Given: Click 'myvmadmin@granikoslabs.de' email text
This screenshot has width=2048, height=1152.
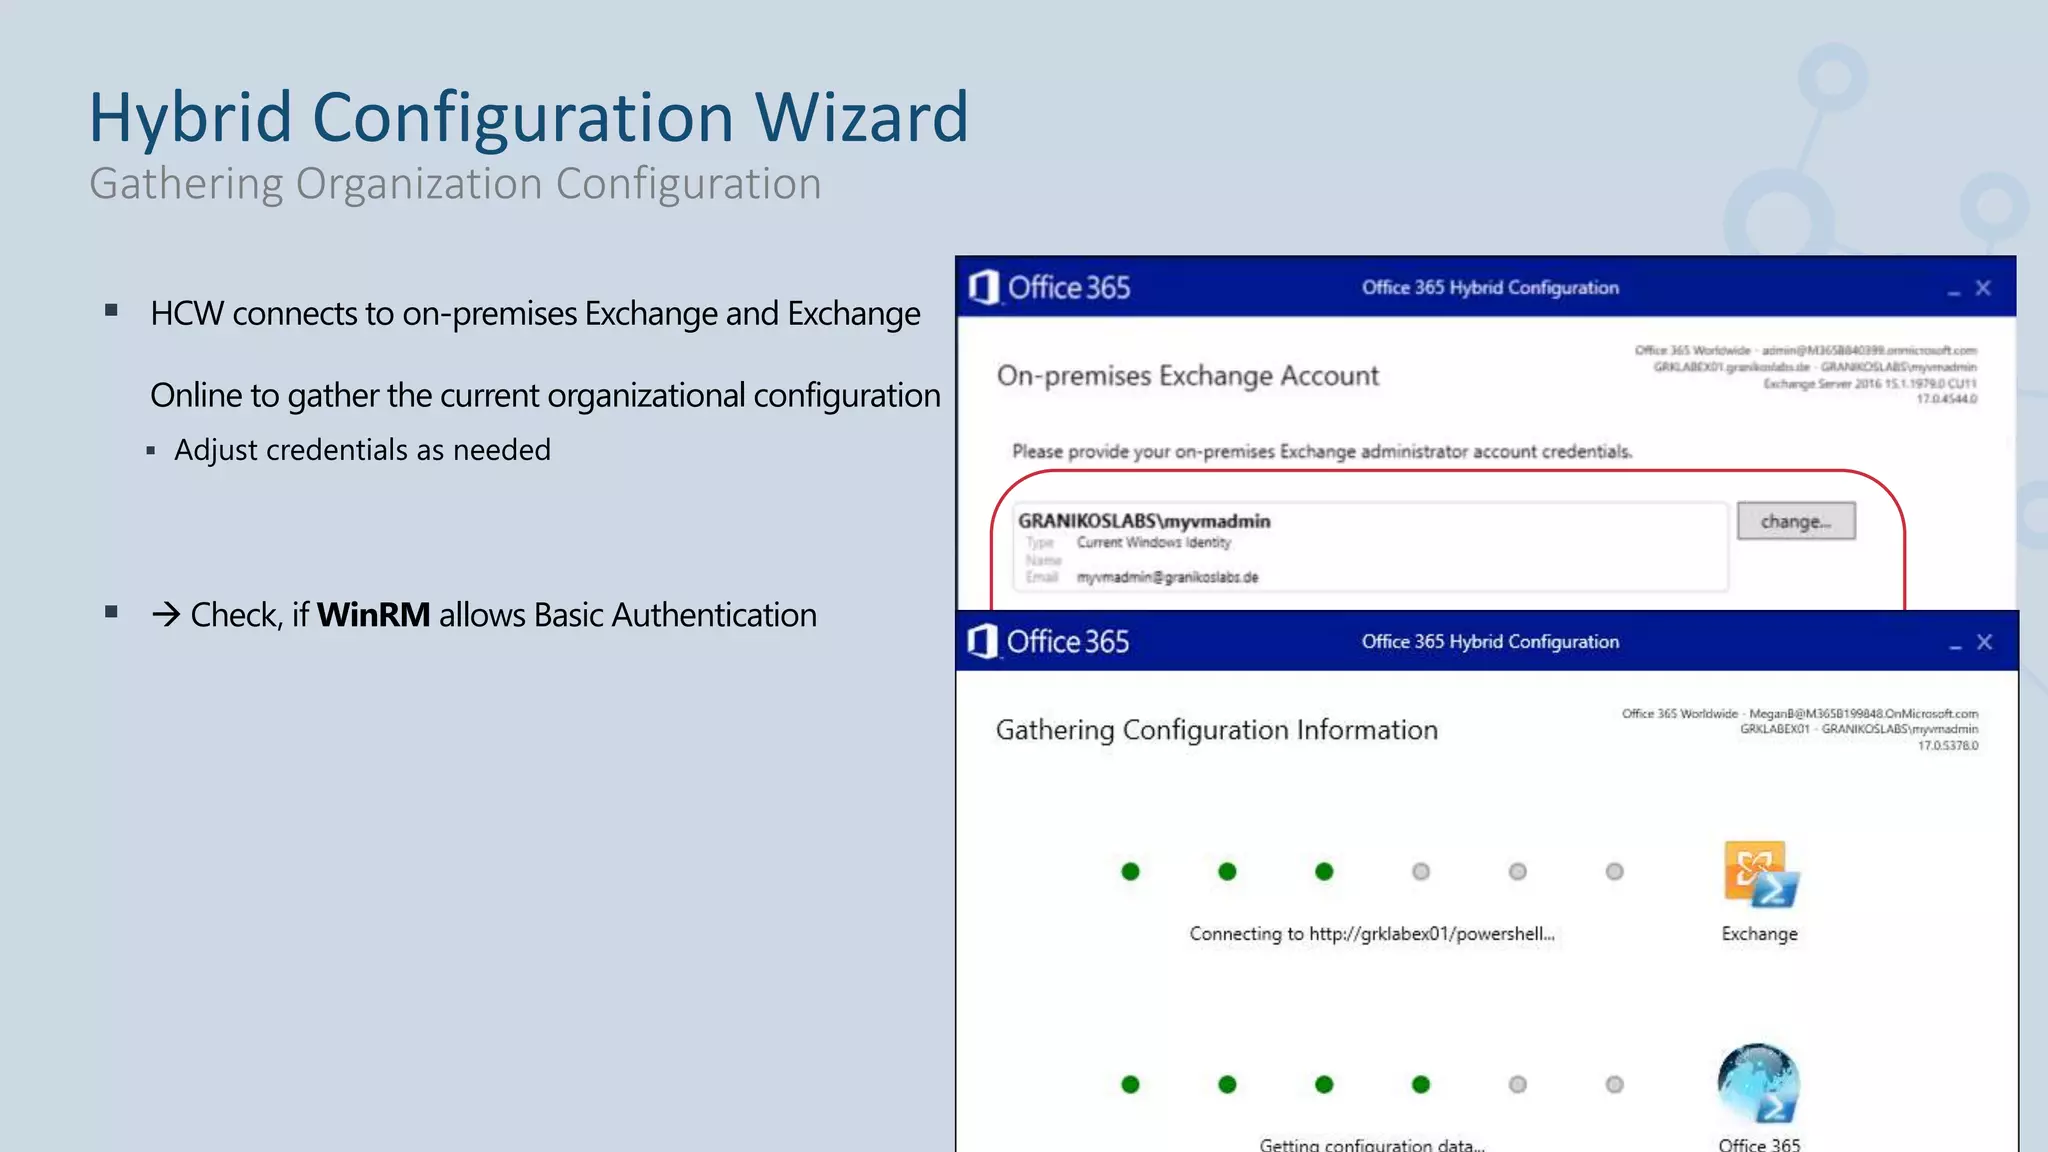Looking at the screenshot, I should coord(1167,577).
